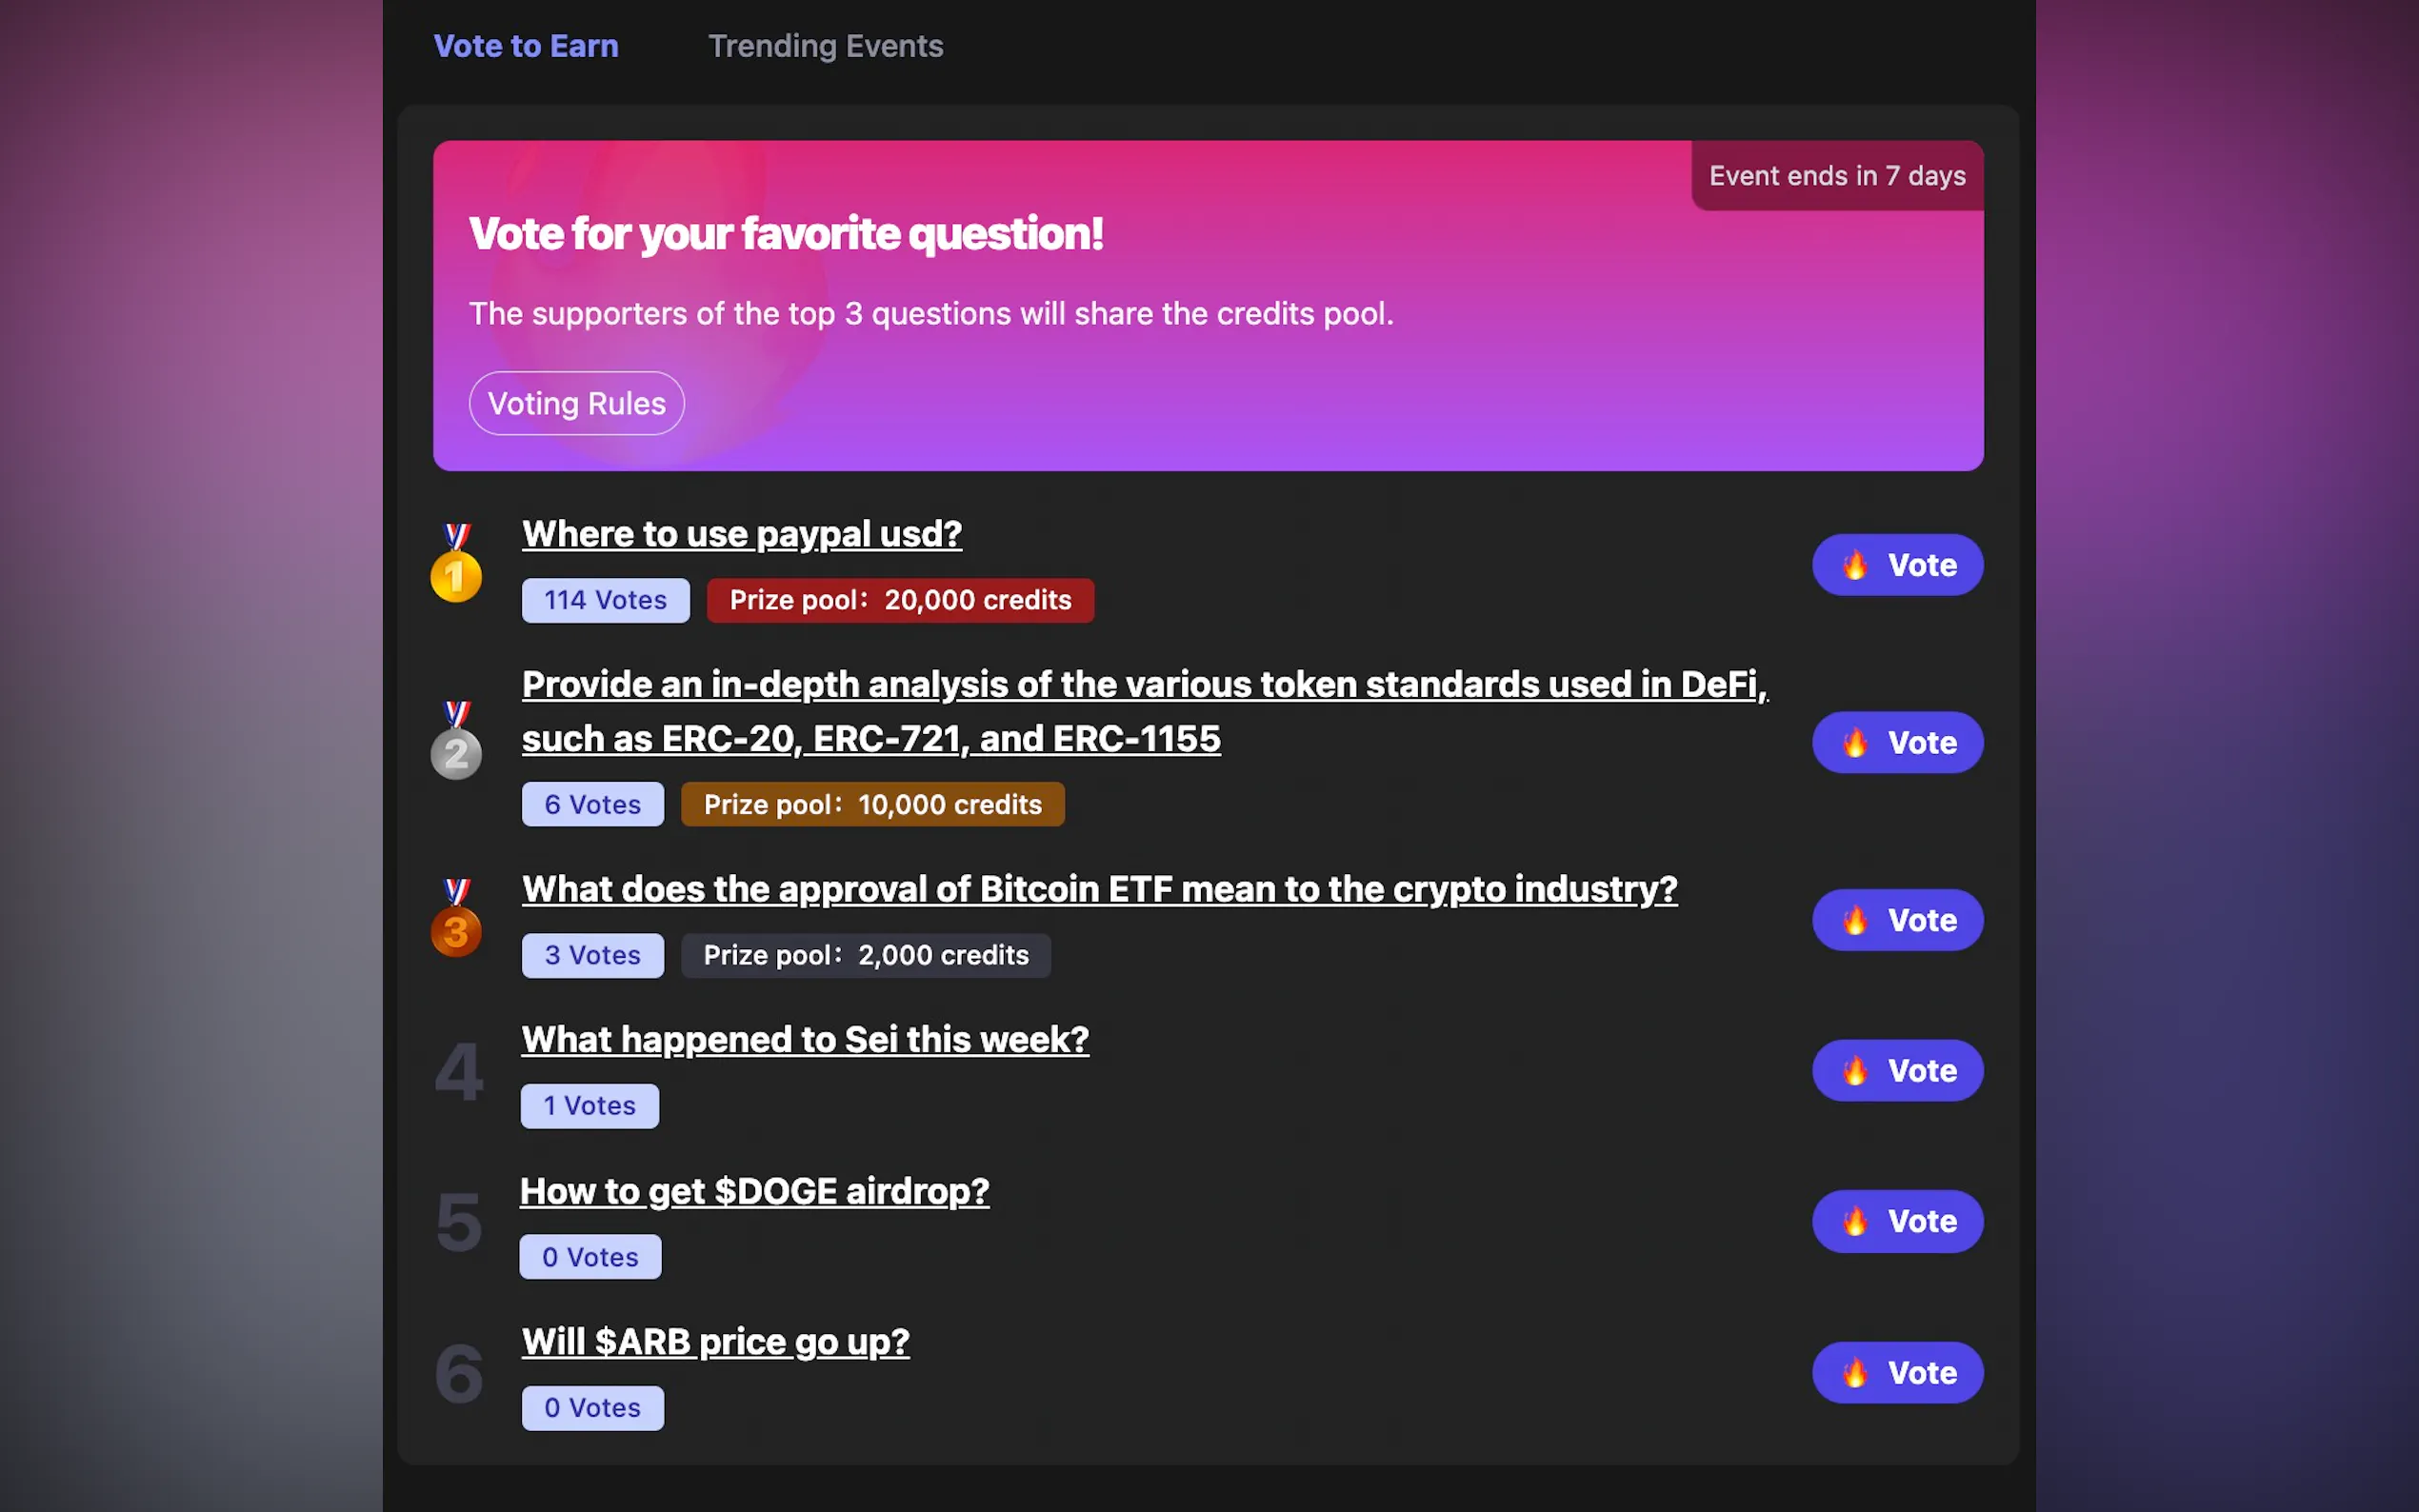Click the bronze third-place medal icon
Image resolution: width=2419 pixels, height=1512 pixels.
[x=456, y=920]
